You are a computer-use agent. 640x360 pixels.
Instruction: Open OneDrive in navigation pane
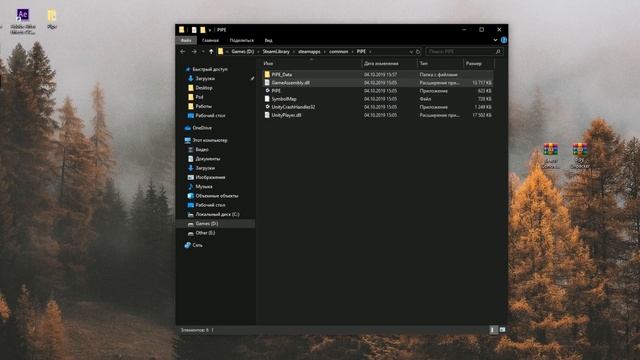pyautogui.click(x=202, y=128)
